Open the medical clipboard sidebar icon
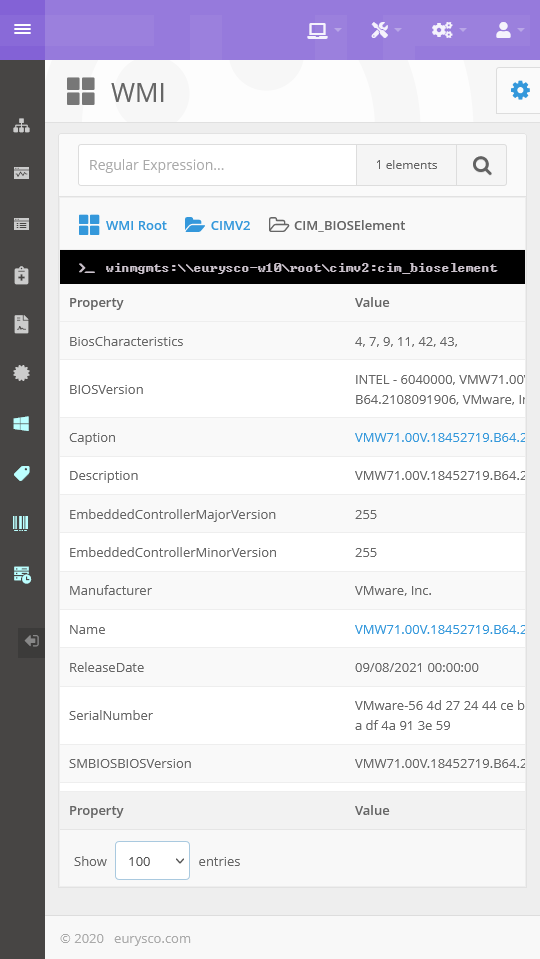Viewport: 540px width, 959px height. tap(22, 275)
